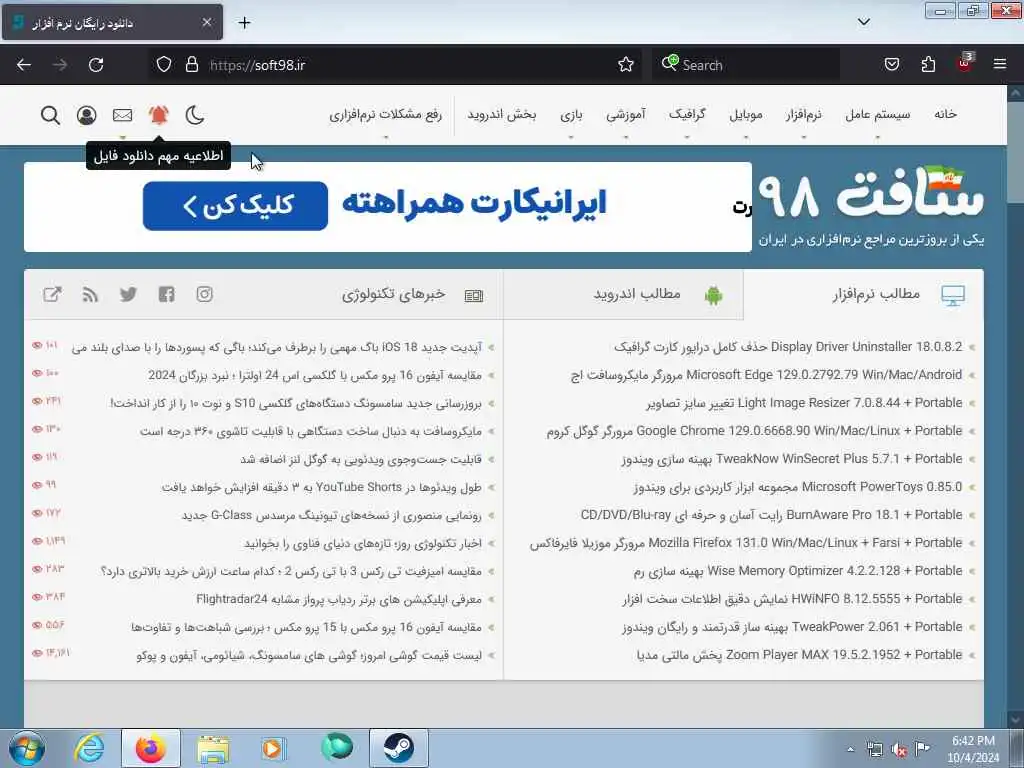Screen dimensions: 1024x768
Task: Open the user account profile icon
Action: click(86, 115)
